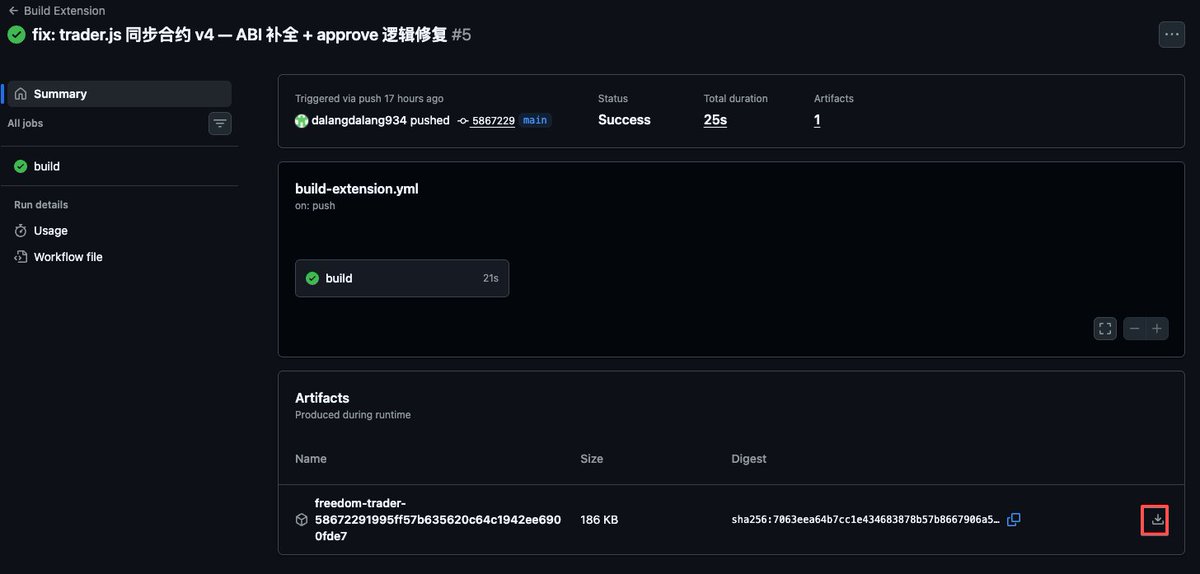Click the dalangdalang934 avatar

pyautogui.click(x=301, y=120)
